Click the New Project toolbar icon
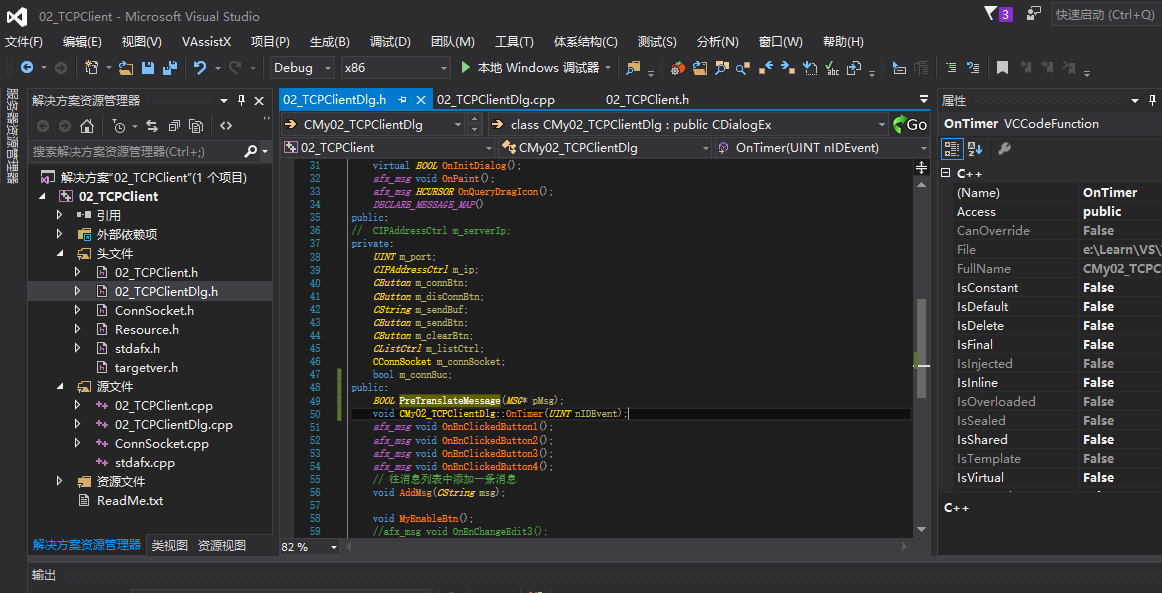The width and height of the screenshot is (1162, 593). 92,67
